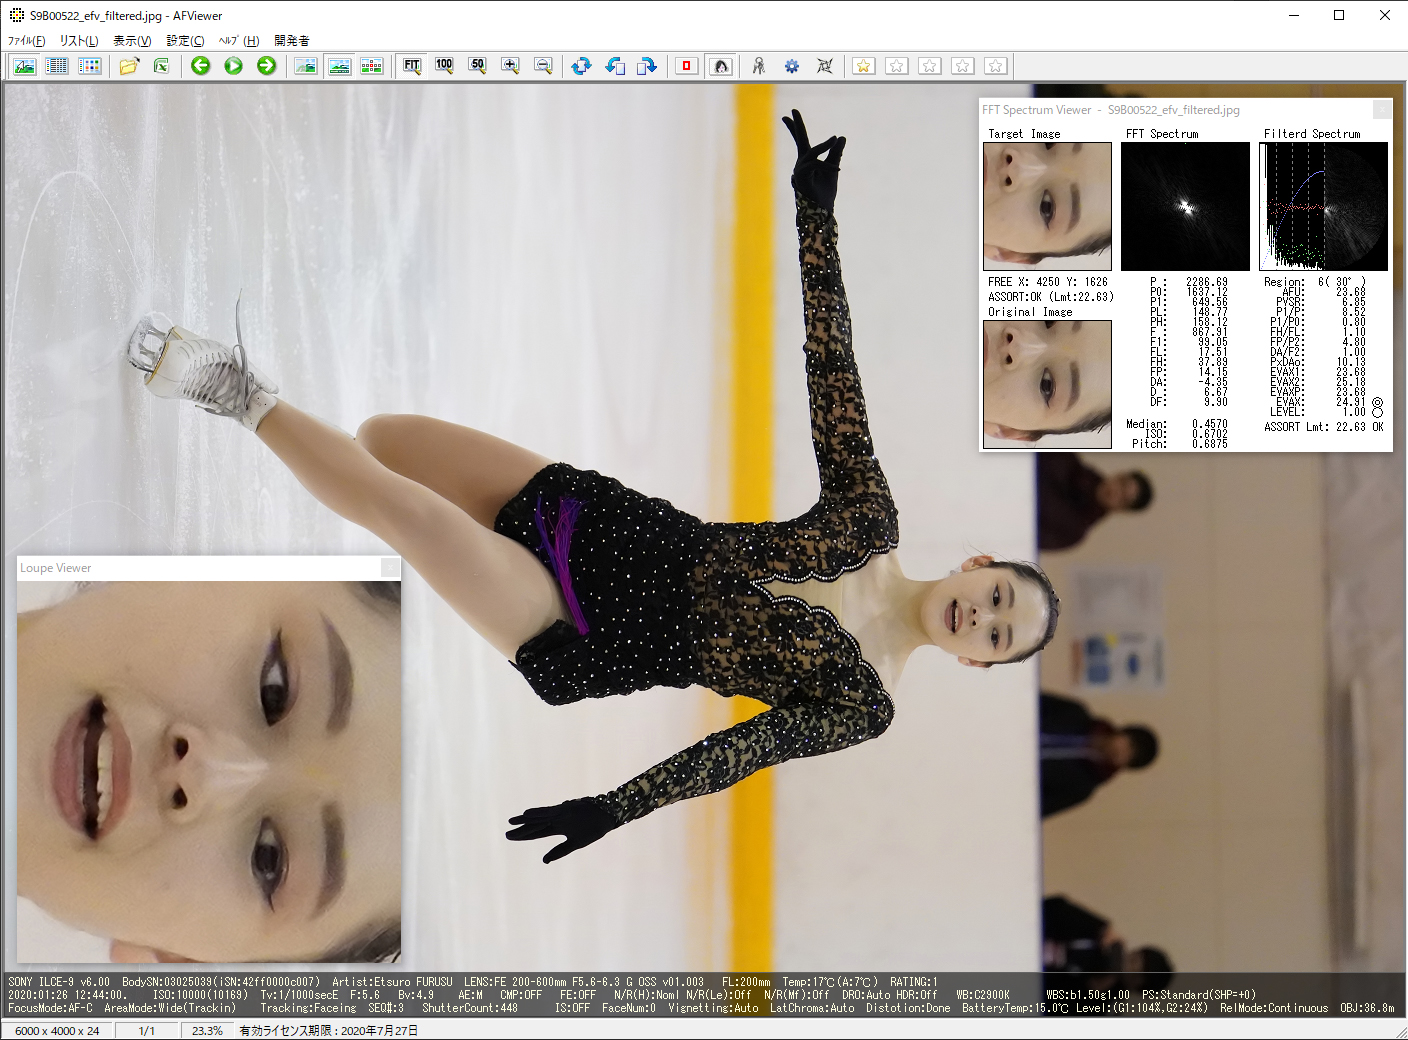Select the LEVEL radio button in FFT viewer
Viewport: 1408px width, 1040px height.
click(x=1377, y=412)
